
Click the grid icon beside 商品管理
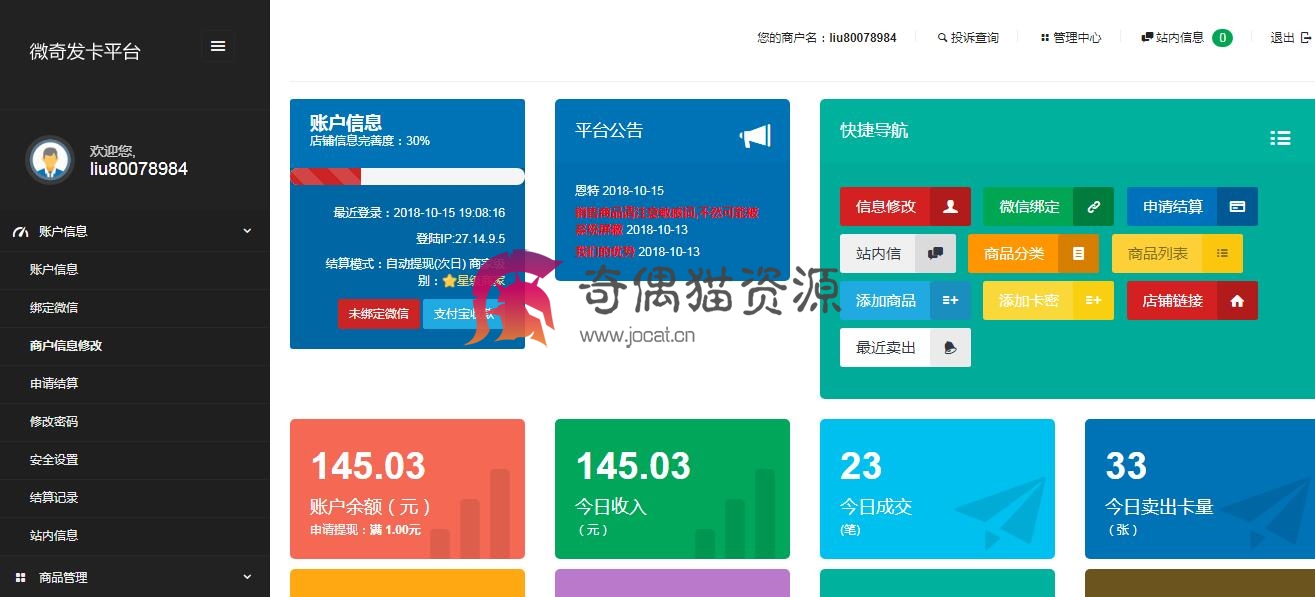(21, 577)
